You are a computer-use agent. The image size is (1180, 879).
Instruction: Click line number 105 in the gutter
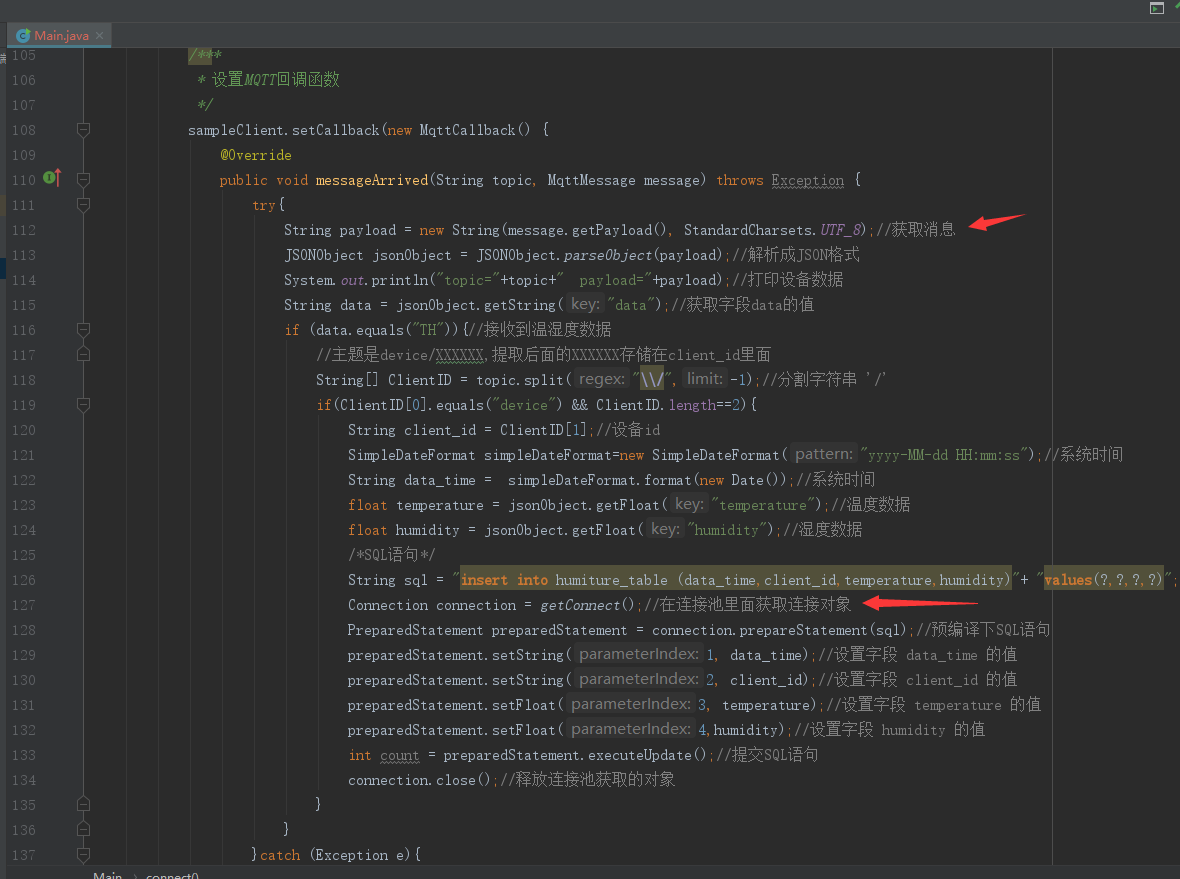(x=23, y=55)
